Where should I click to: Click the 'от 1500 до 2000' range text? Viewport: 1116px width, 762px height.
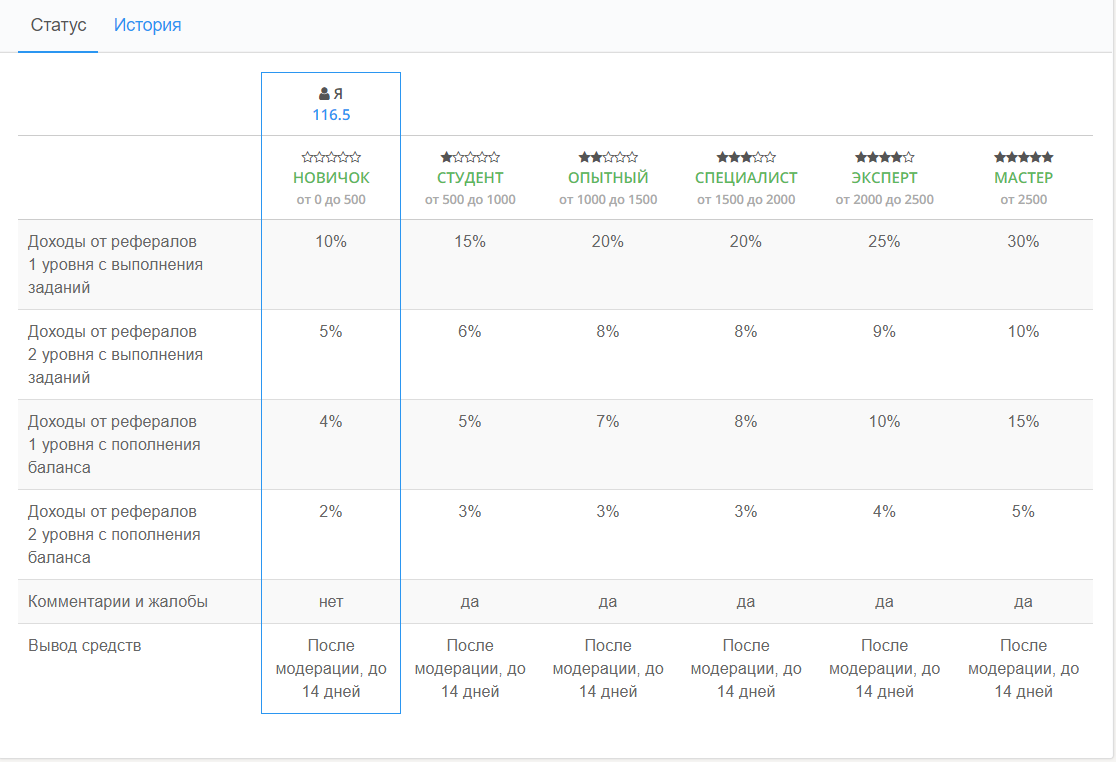(x=746, y=200)
